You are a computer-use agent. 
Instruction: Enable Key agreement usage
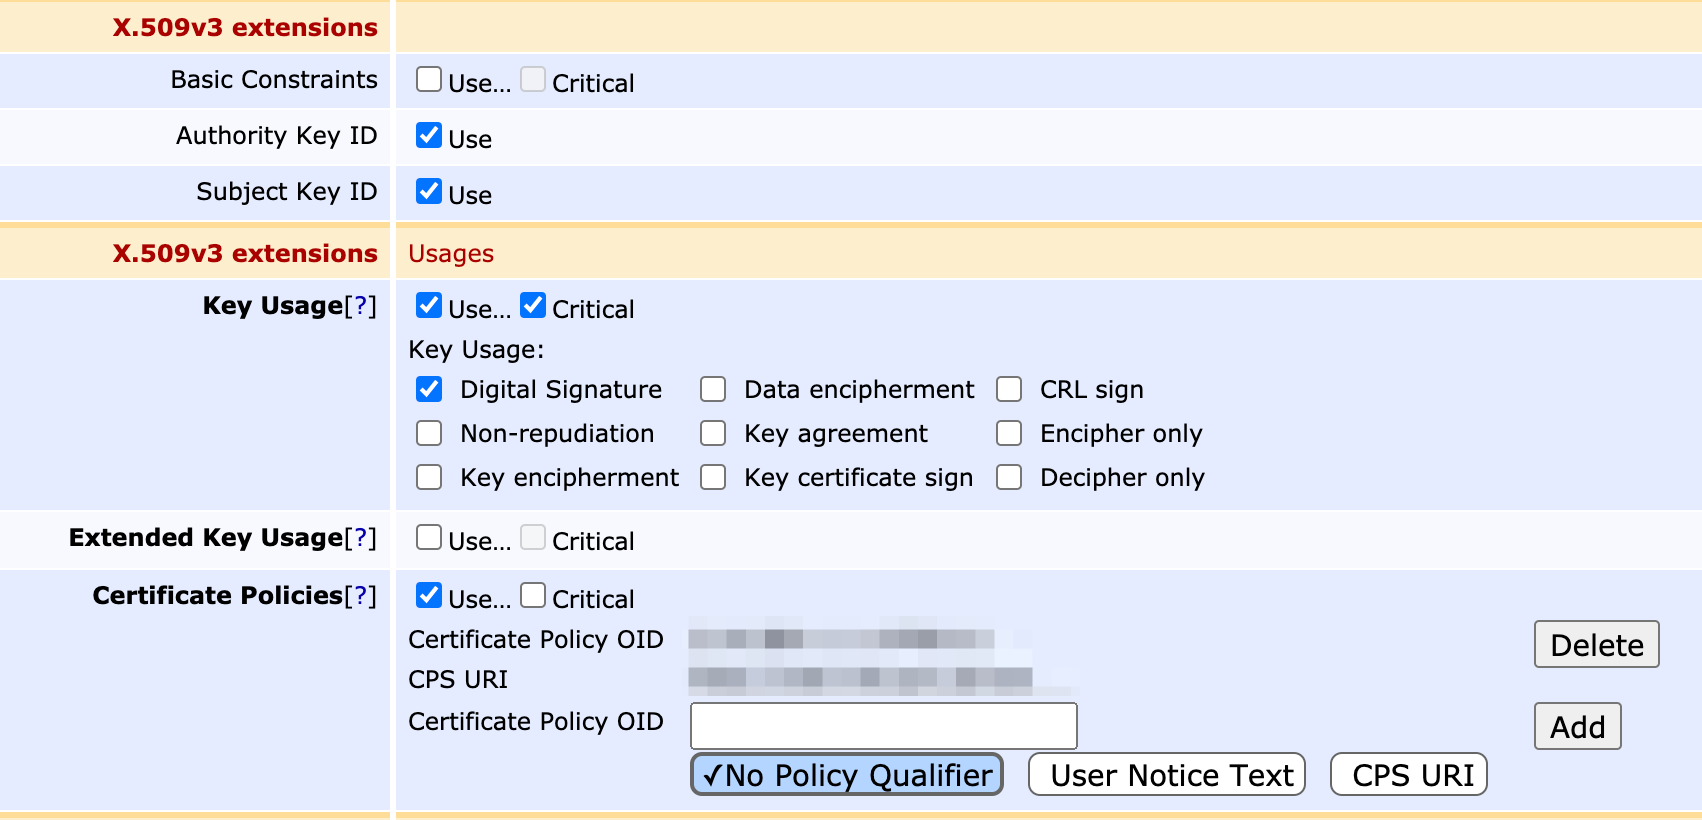click(x=713, y=433)
